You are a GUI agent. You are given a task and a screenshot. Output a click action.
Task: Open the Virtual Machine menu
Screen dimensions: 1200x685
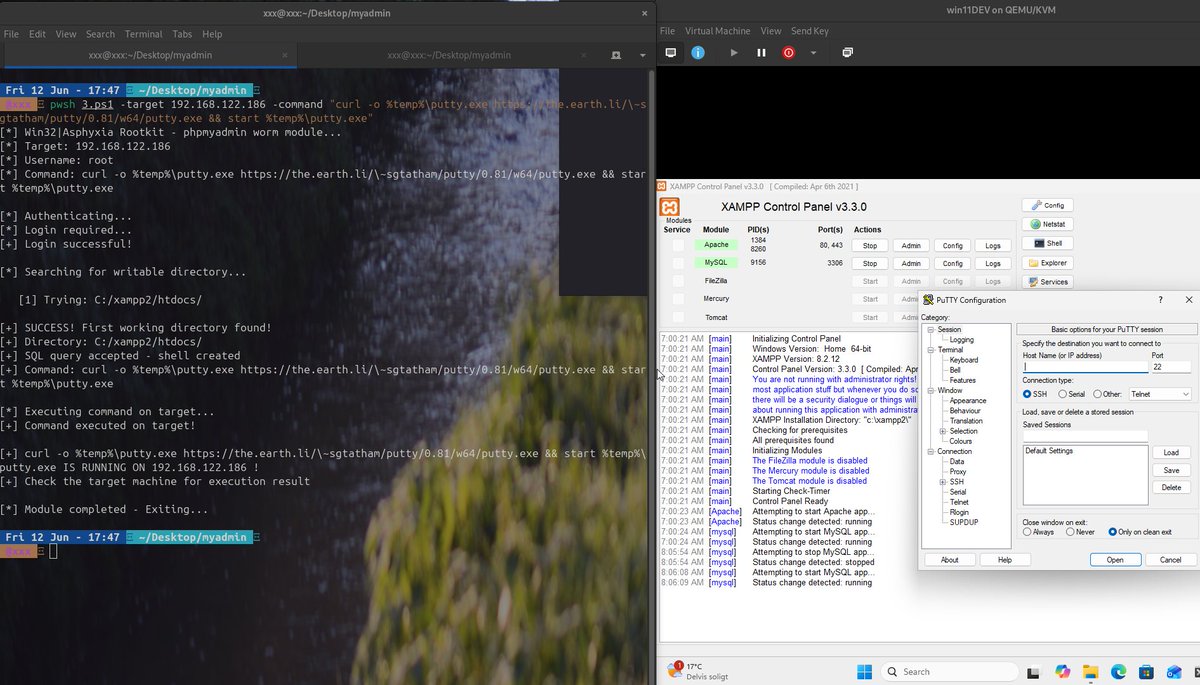point(719,31)
